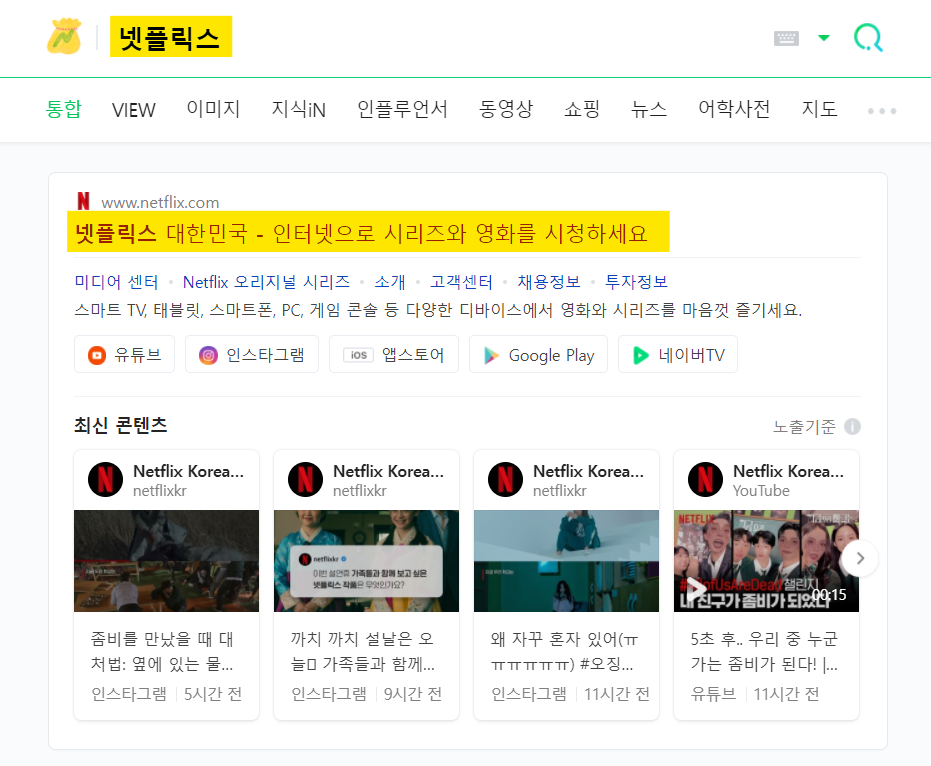This screenshot has width=931, height=766.
Task: Click the green search magnifier icon
Action: [868, 37]
